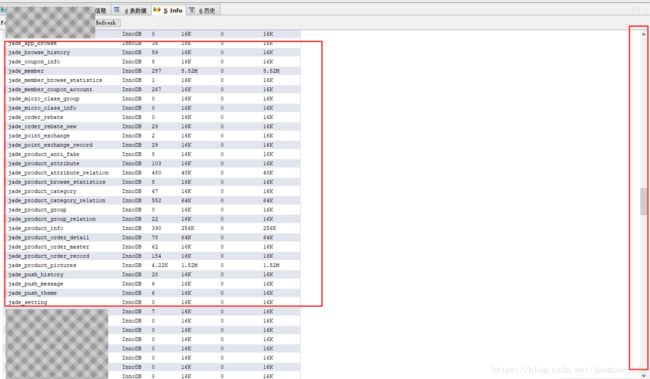The image size is (650, 379).
Task: Click the first 5.52M size of jade_member
Action: (189, 71)
